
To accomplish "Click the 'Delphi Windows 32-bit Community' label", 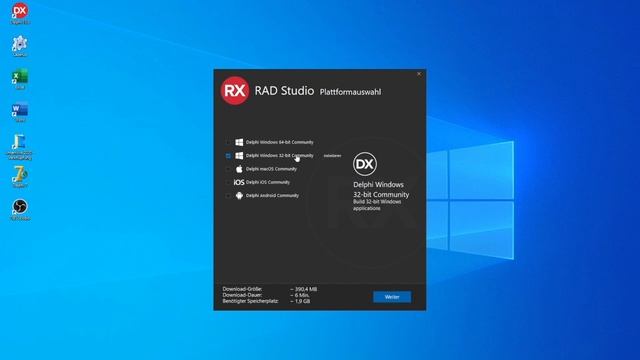I will (x=280, y=156).
